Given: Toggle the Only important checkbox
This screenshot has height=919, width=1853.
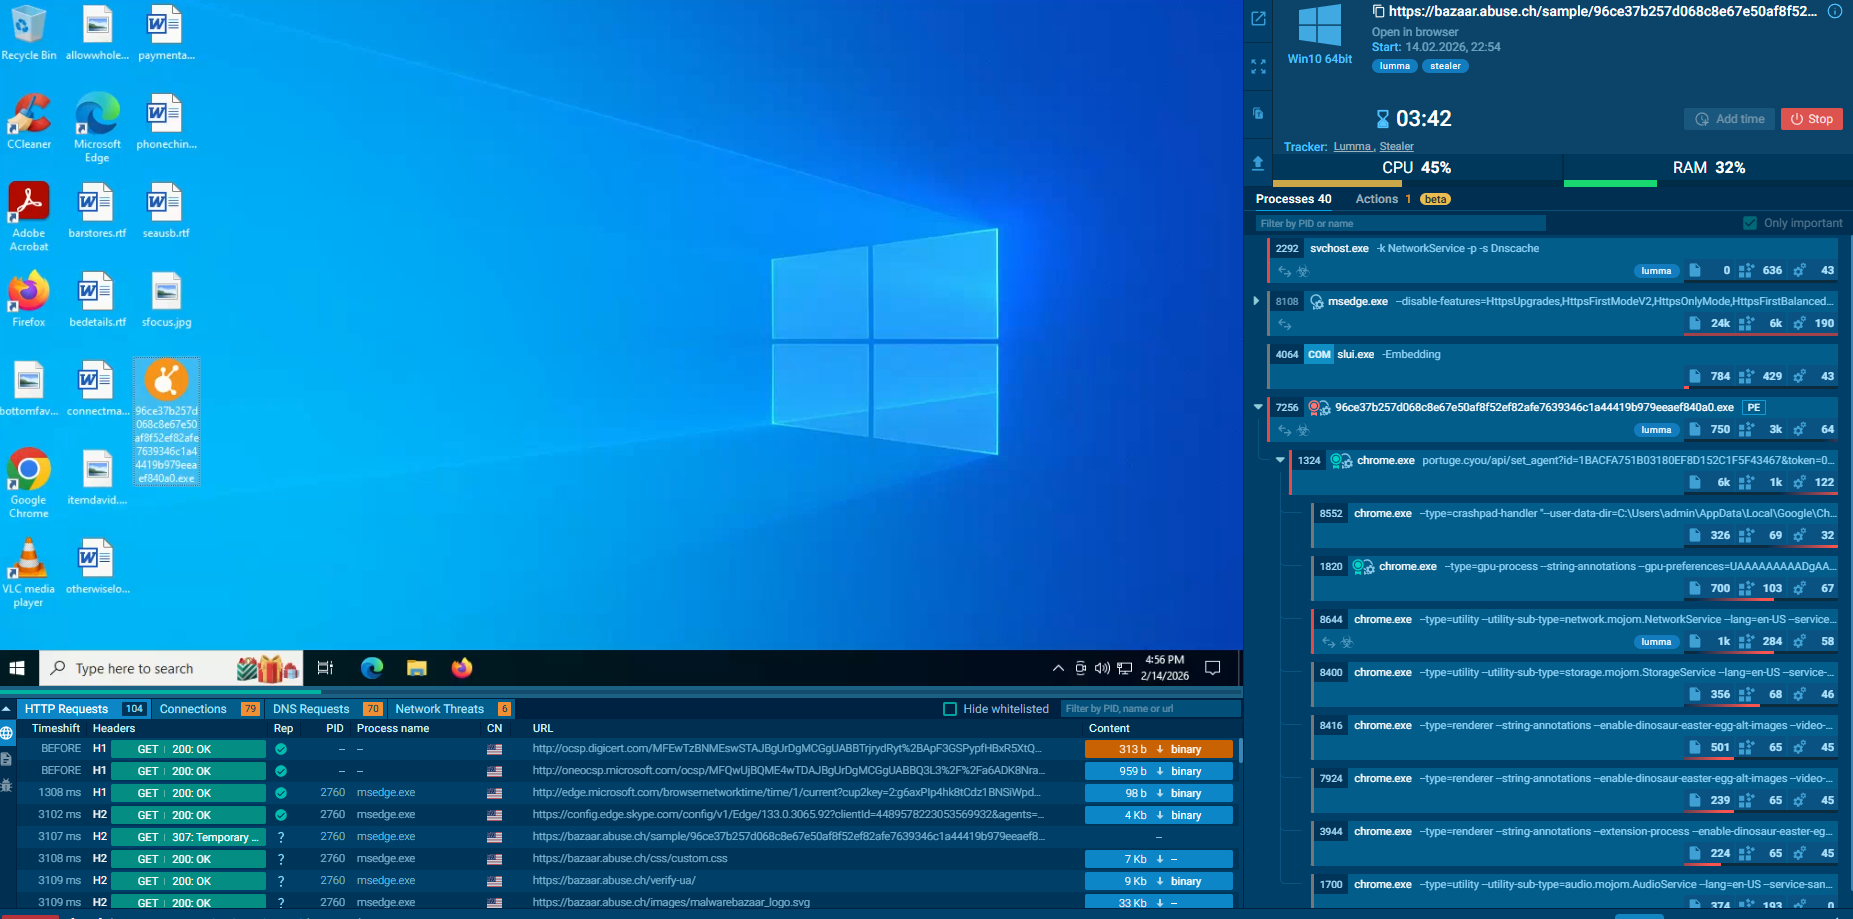Looking at the screenshot, I should [x=1750, y=223].
